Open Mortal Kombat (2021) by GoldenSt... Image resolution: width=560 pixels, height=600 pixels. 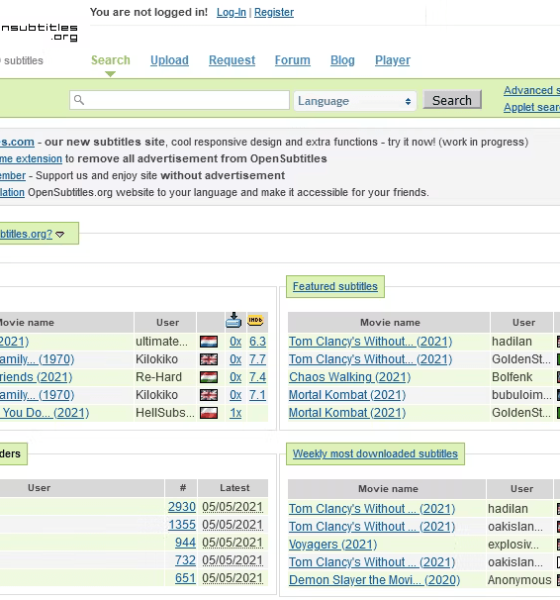pyautogui.click(x=347, y=412)
